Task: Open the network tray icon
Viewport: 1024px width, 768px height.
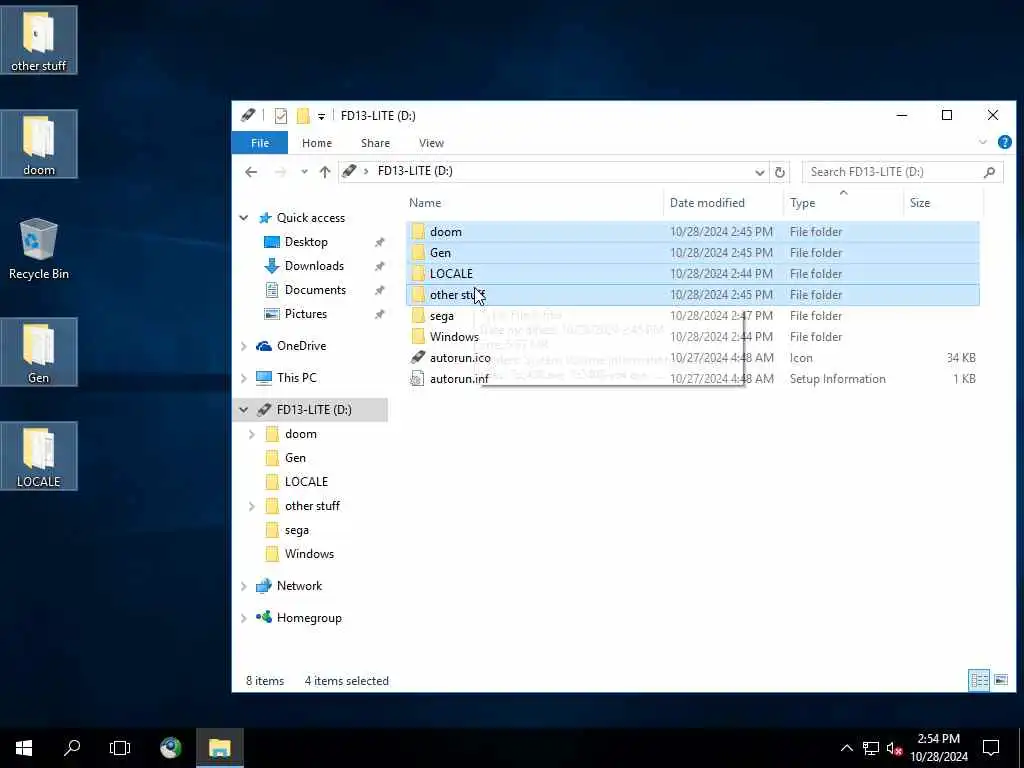Action: (x=871, y=748)
